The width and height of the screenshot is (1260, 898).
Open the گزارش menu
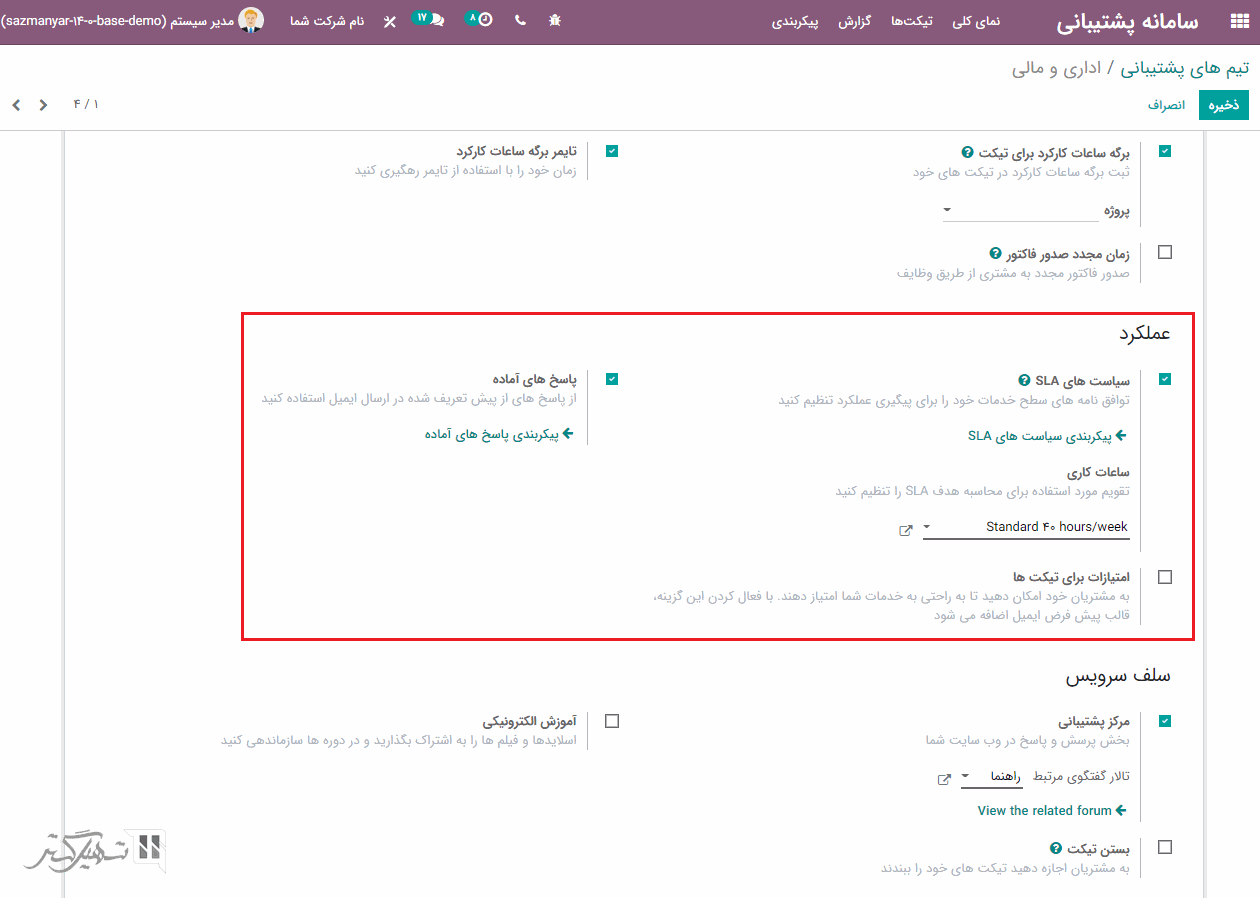point(855,21)
